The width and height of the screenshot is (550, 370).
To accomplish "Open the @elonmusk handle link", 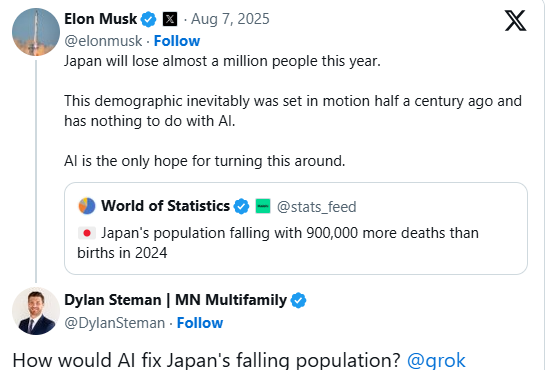I will point(103,41).
